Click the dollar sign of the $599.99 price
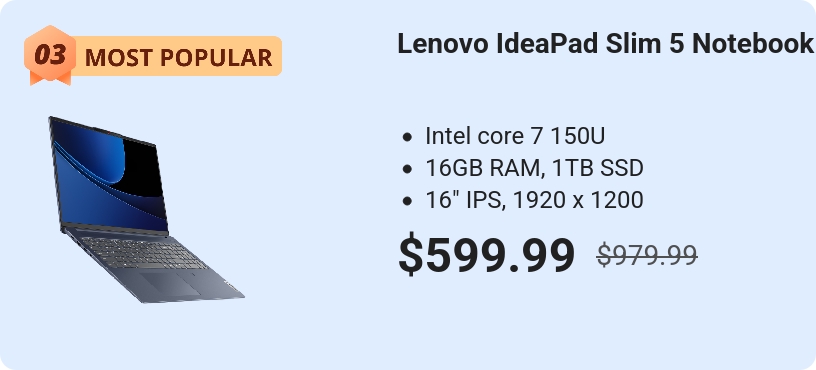 click(x=411, y=254)
